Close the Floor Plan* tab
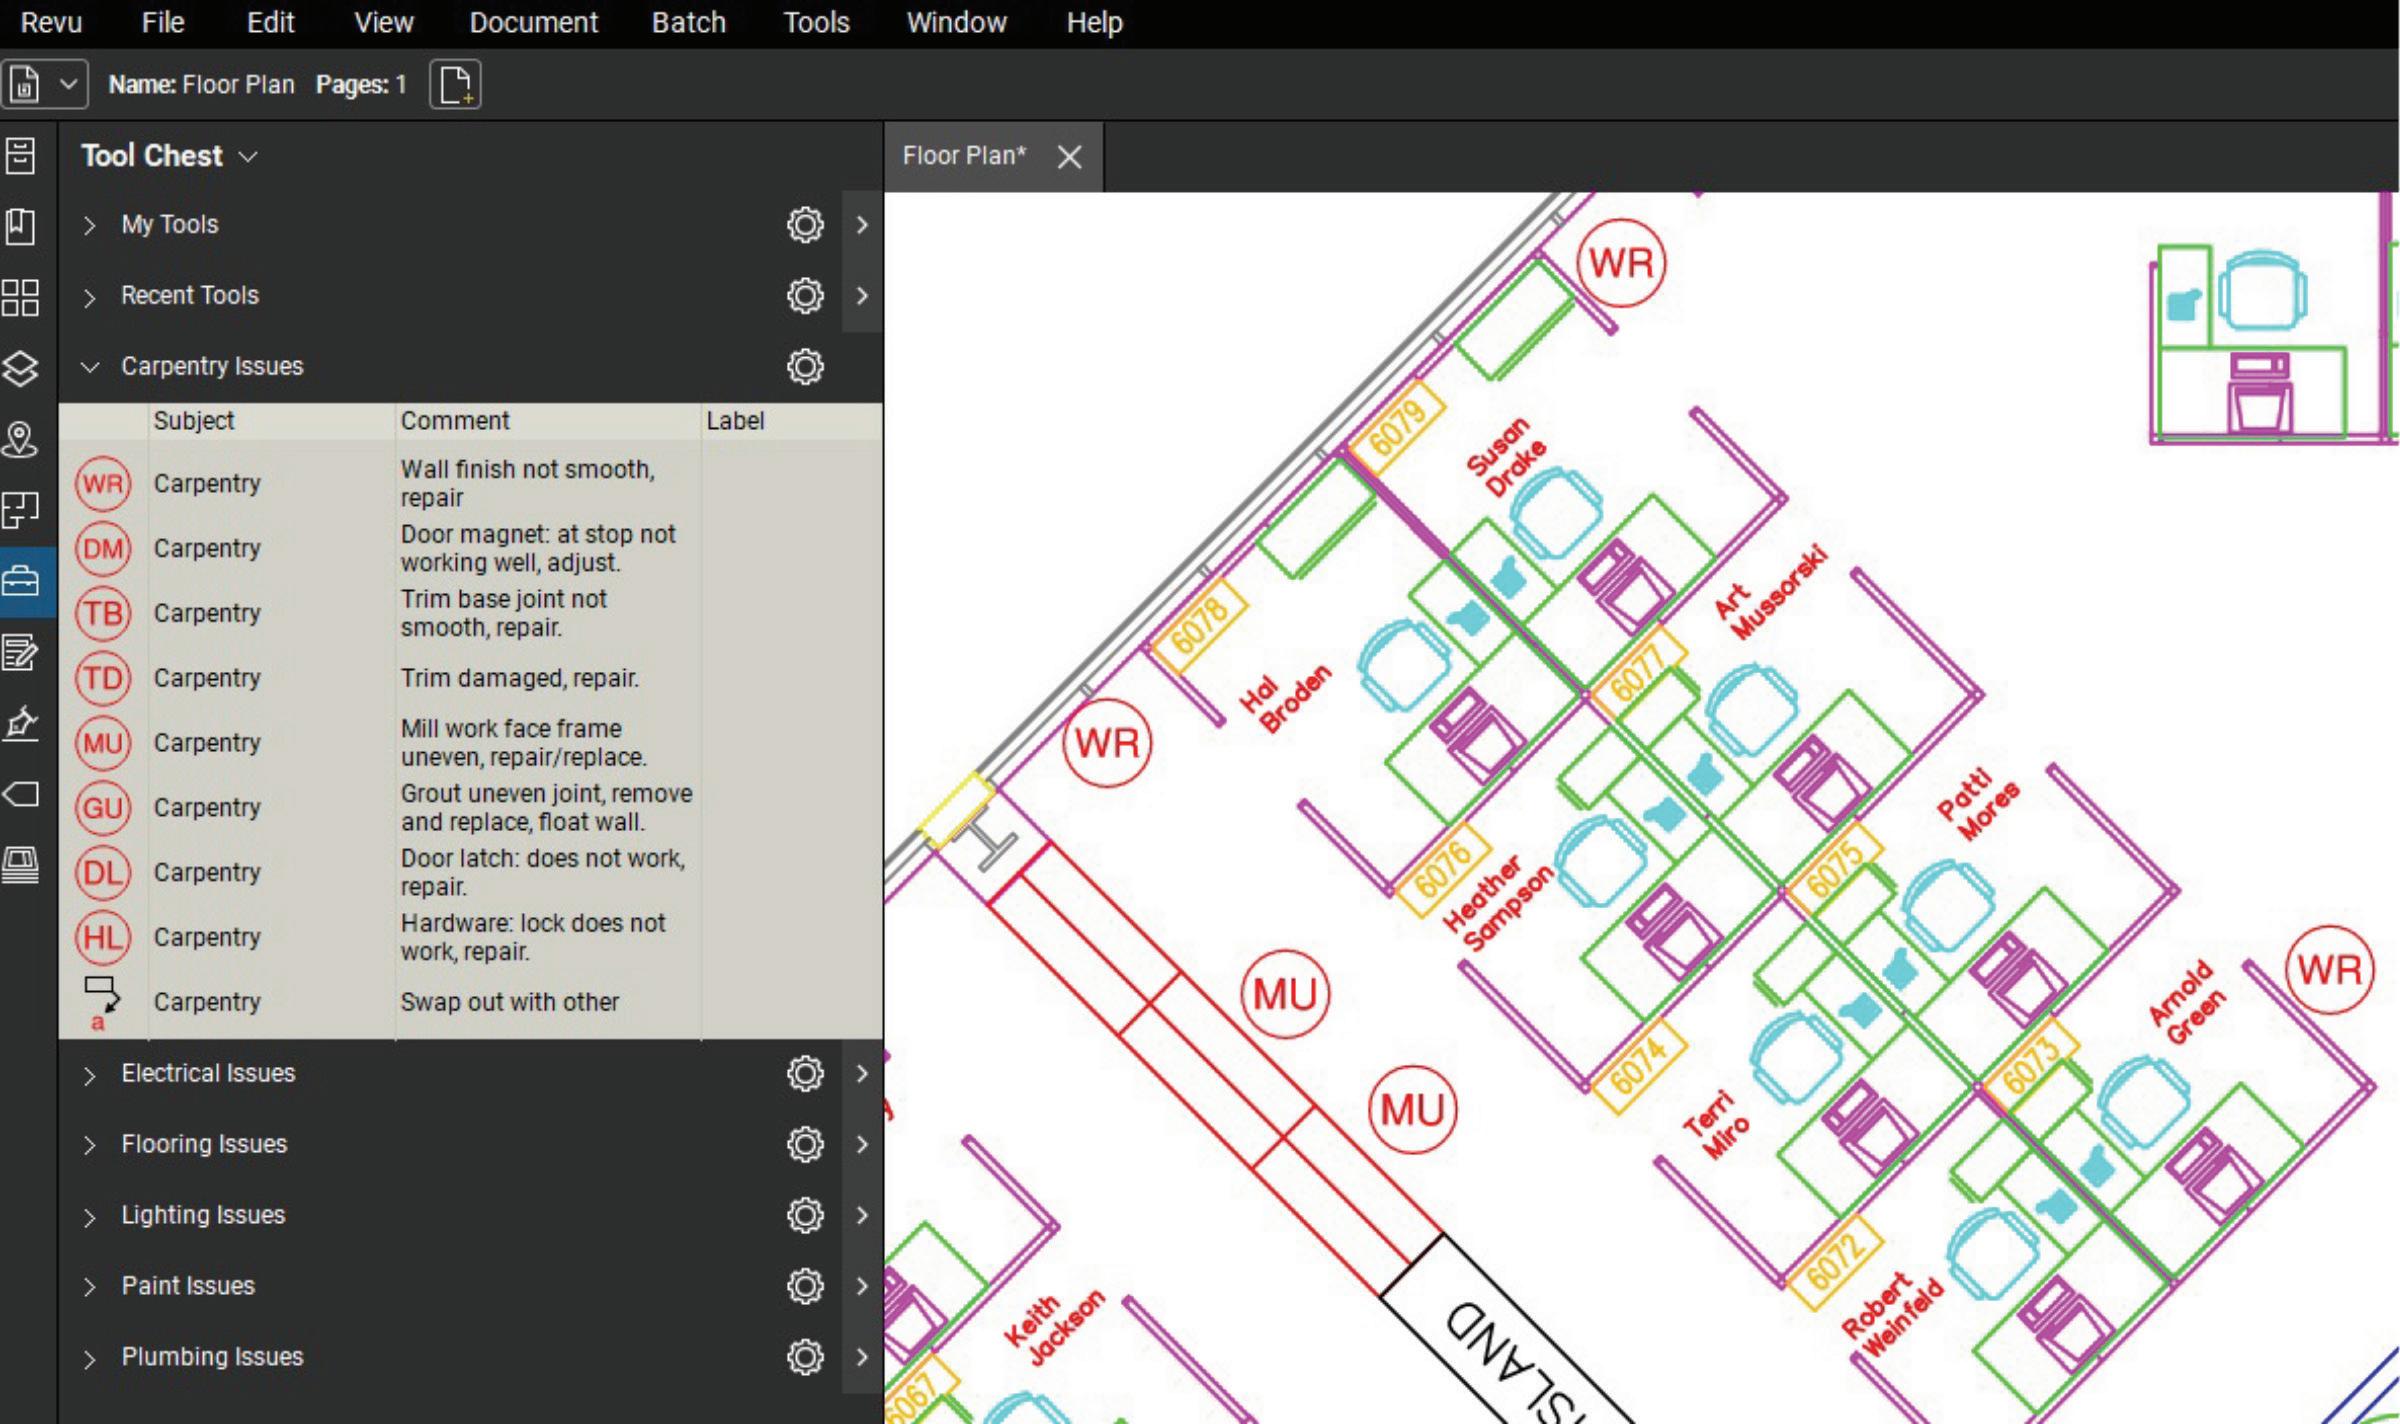The image size is (2400, 1424). pos(1069,157)
